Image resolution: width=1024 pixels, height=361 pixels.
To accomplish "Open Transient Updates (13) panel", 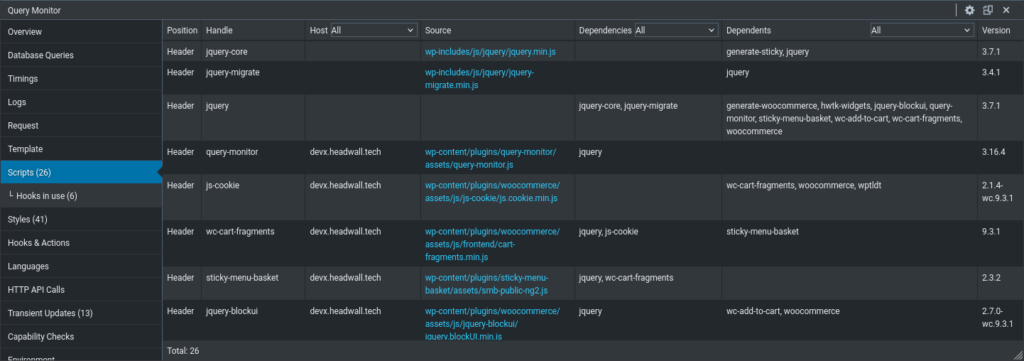I will point(81,313).
